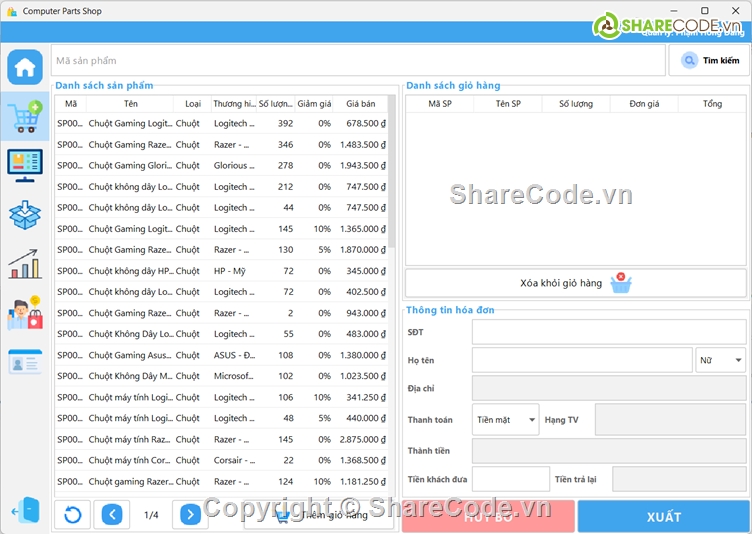Click the logout door icon
Image resolution: width=752 pixels, height=534 pixels.
click(25, 510)
